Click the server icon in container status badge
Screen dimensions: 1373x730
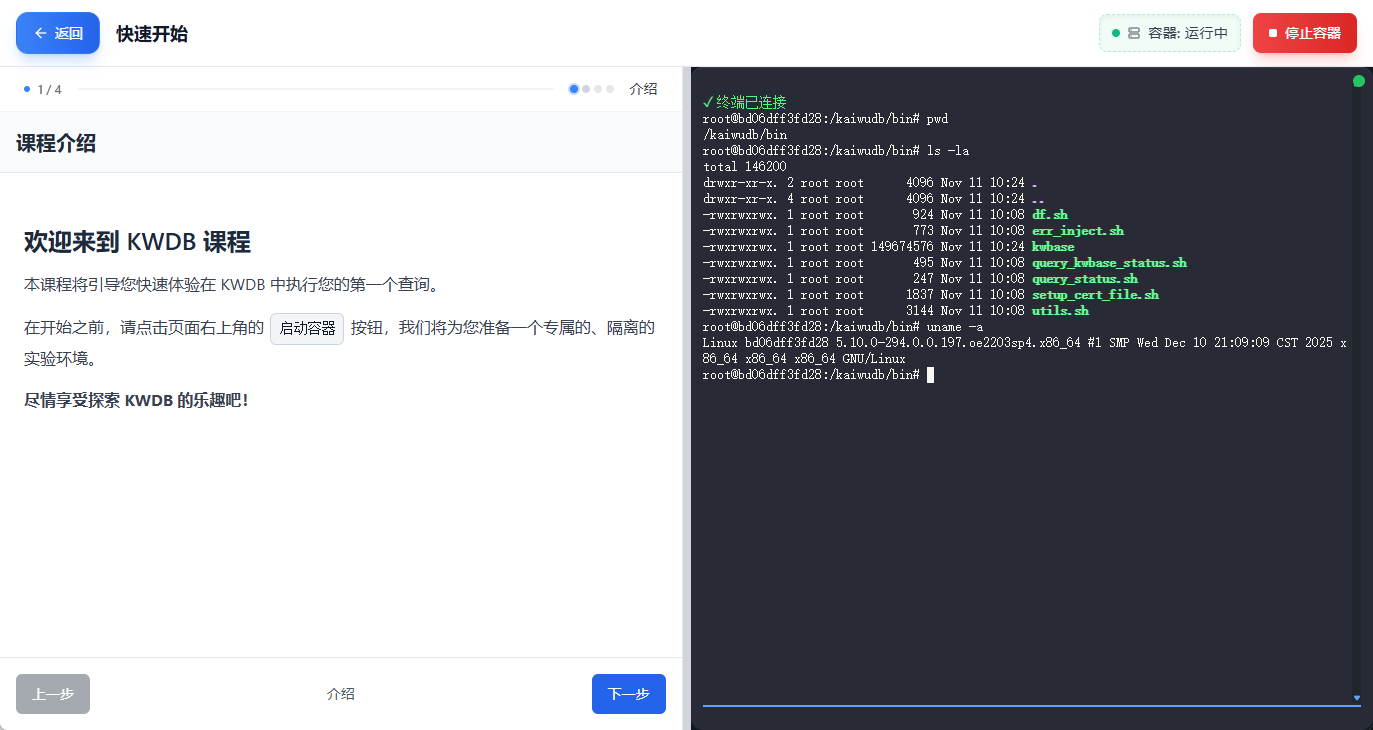[x=1134, y=33]
